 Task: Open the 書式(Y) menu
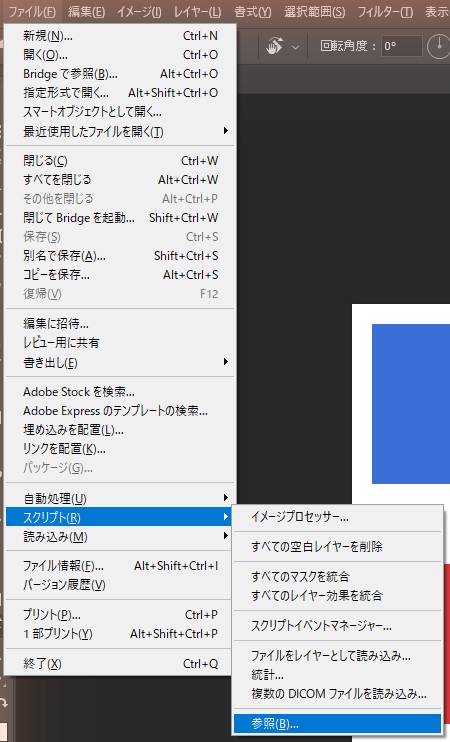pyautogui.click(x=253, y=11)
